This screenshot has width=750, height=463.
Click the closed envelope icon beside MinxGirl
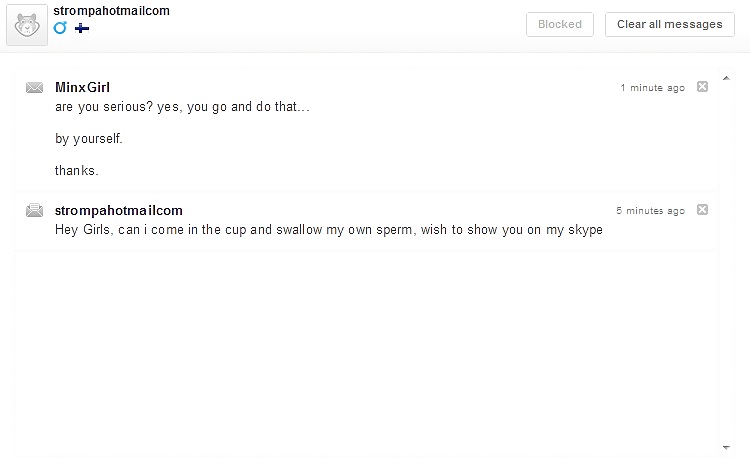coord(34,88)
